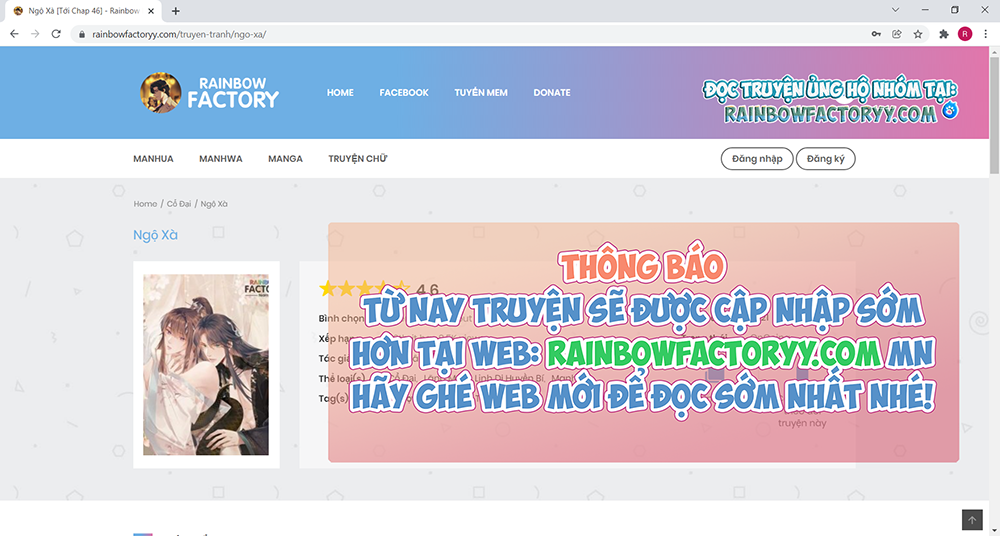This screenshot has width=1000, height=536.
Task: Click the Ngộ Xà cover thumbnail
Action: 206,365
